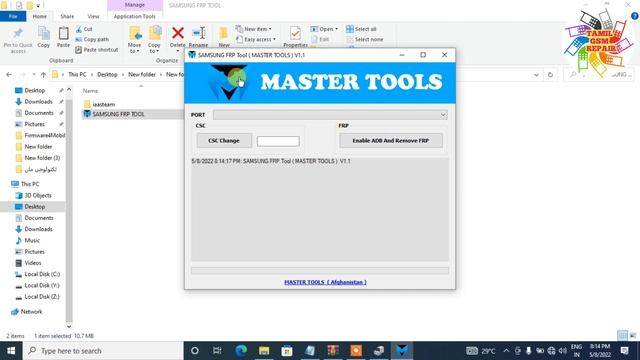The width and height of the screenshot is (640, 360).
Task: Click the Explorer search box
Action: (x=599, y=75)
